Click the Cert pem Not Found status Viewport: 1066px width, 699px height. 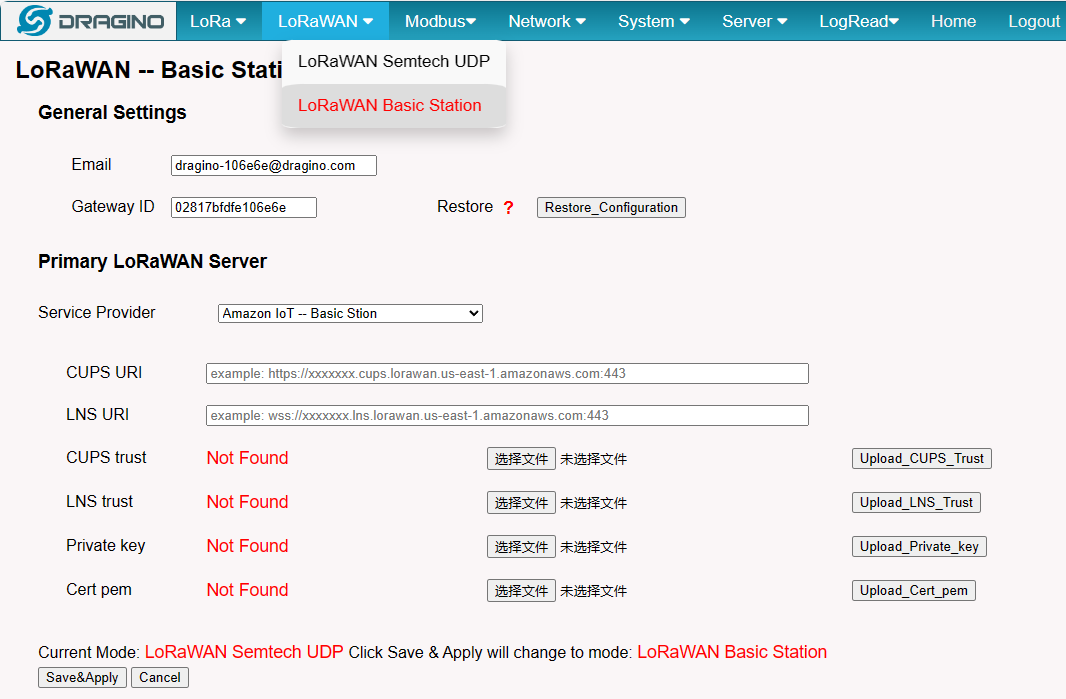click(247, 590)
